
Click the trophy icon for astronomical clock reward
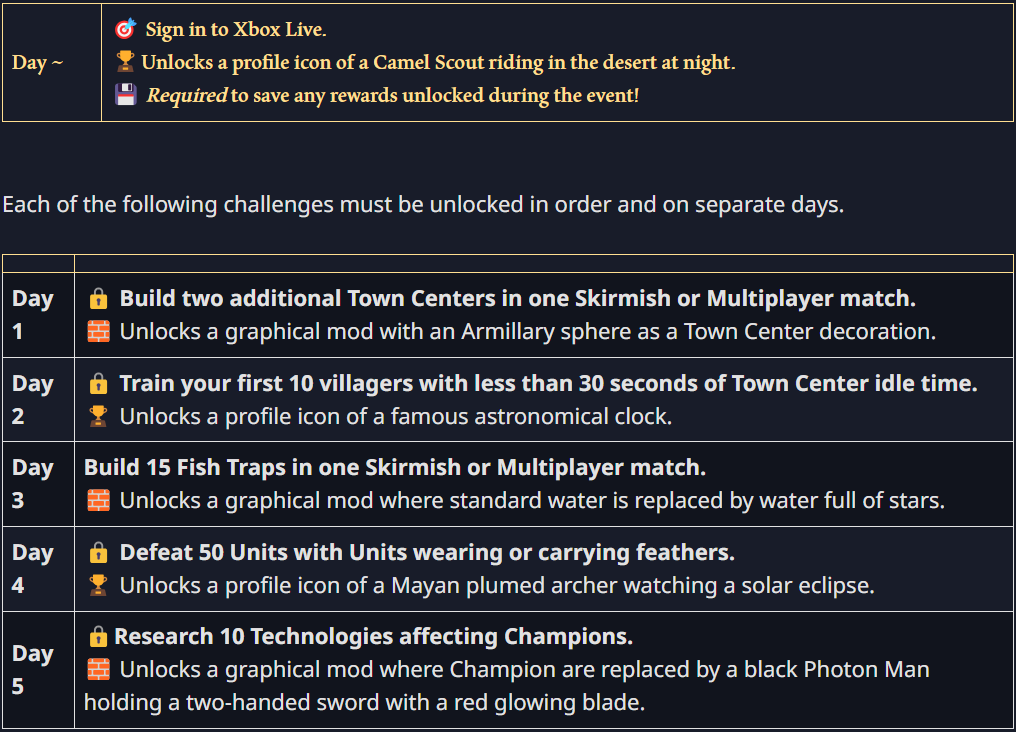tap(98, 417)
